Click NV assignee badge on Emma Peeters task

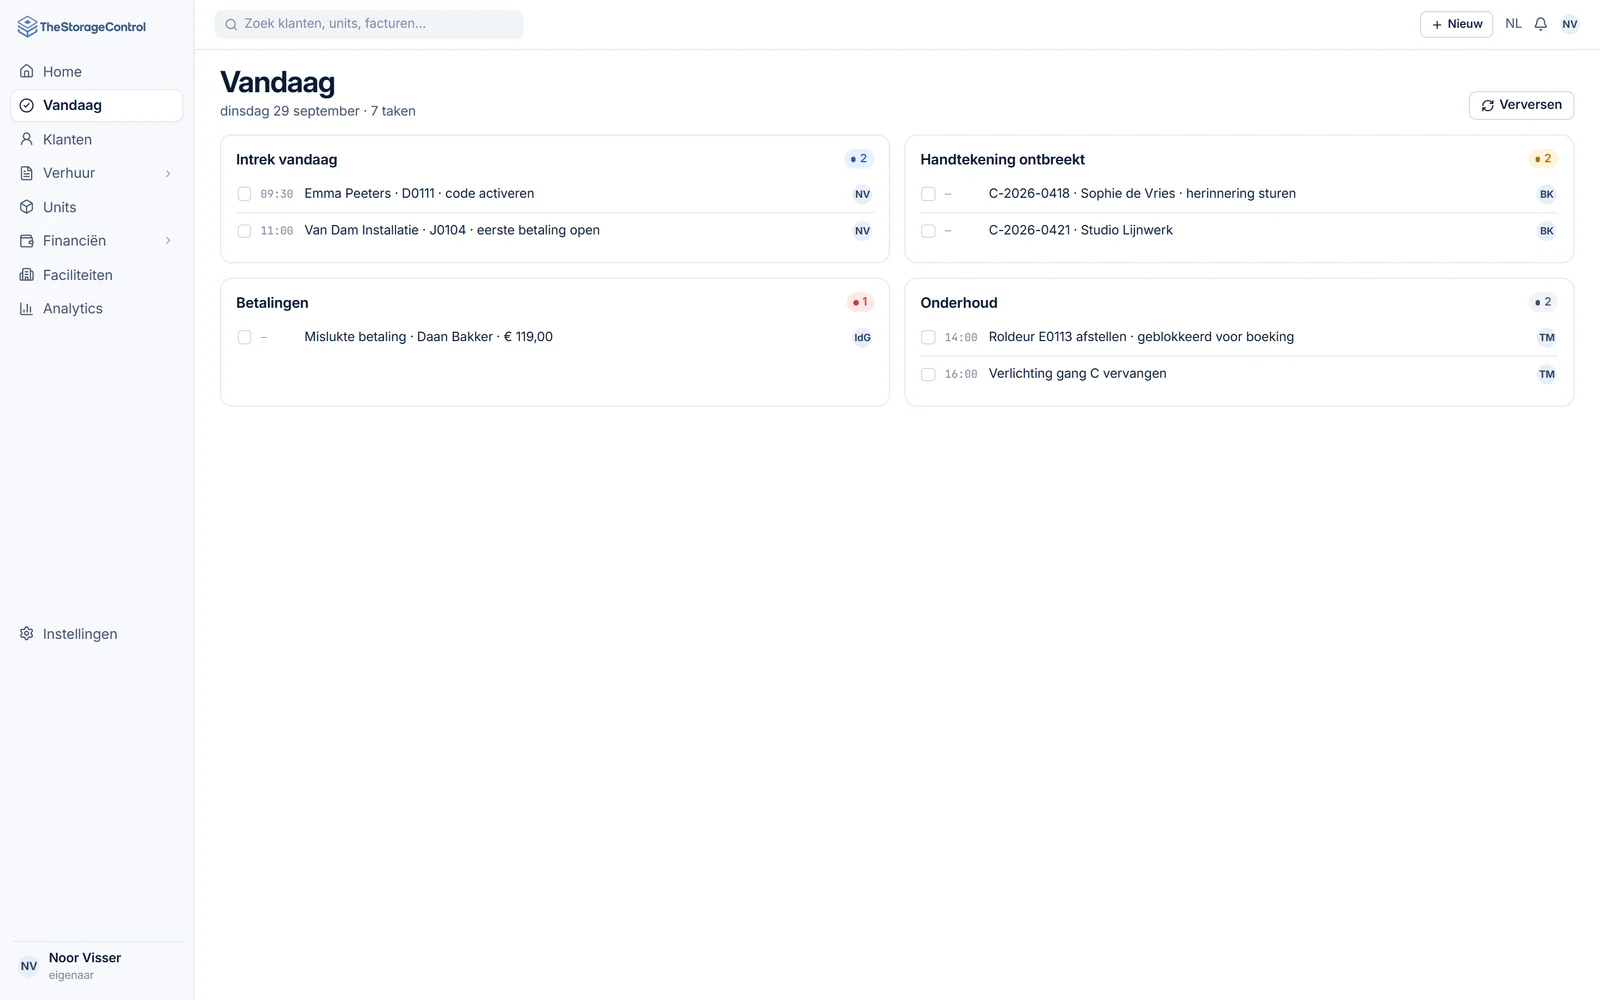pos(862,194)
